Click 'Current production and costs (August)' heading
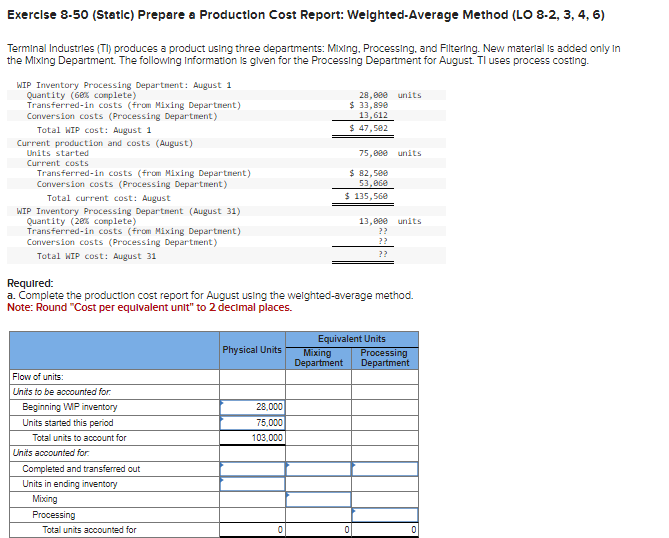 105,143
